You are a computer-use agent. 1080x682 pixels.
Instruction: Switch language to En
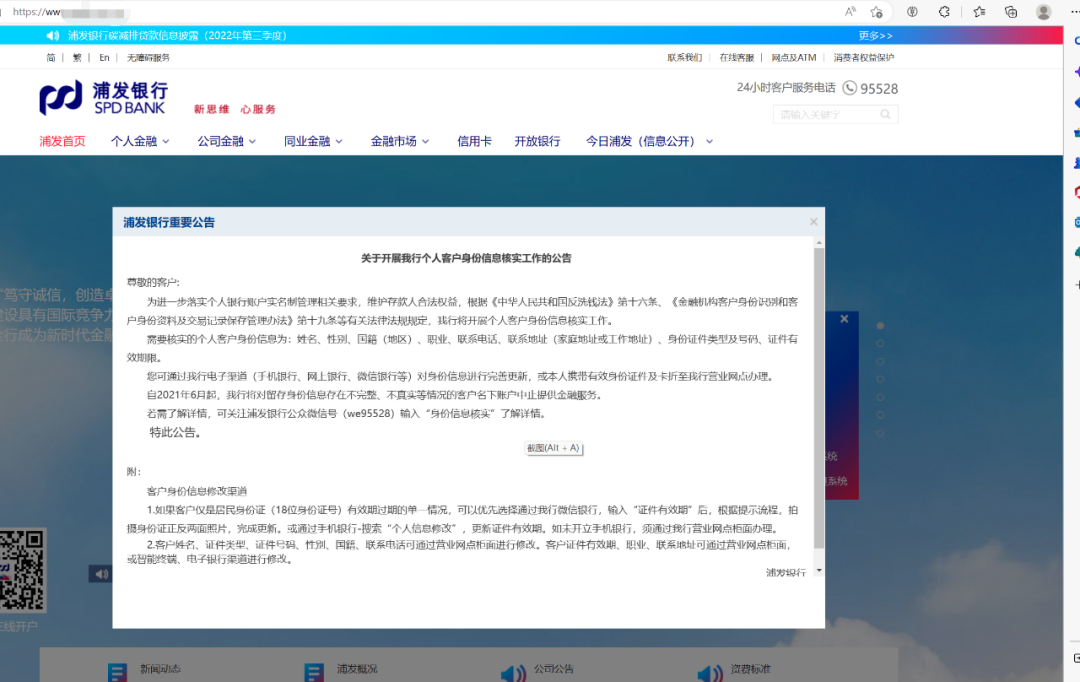[x=104, y=58]
